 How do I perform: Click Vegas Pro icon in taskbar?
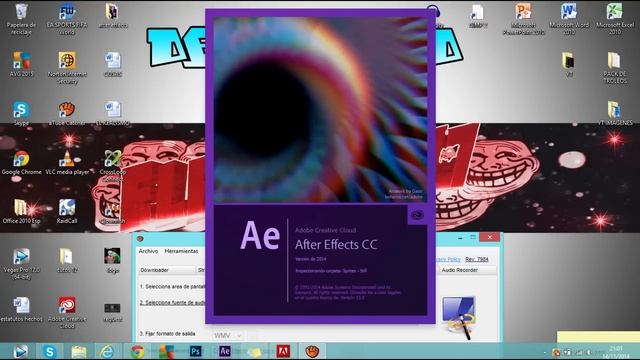click(x=20, y=351)
